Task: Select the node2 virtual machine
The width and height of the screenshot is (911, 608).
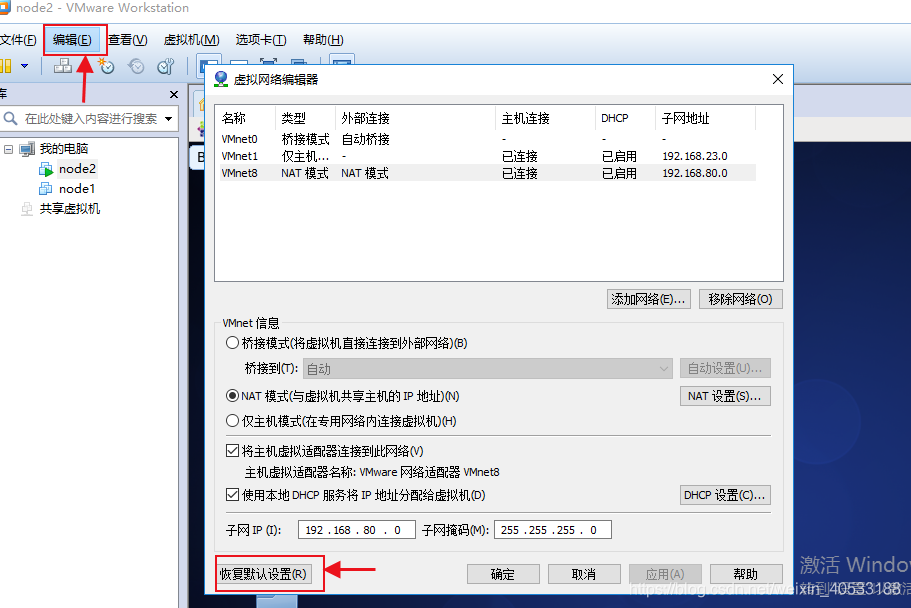Action: (77, 169)
